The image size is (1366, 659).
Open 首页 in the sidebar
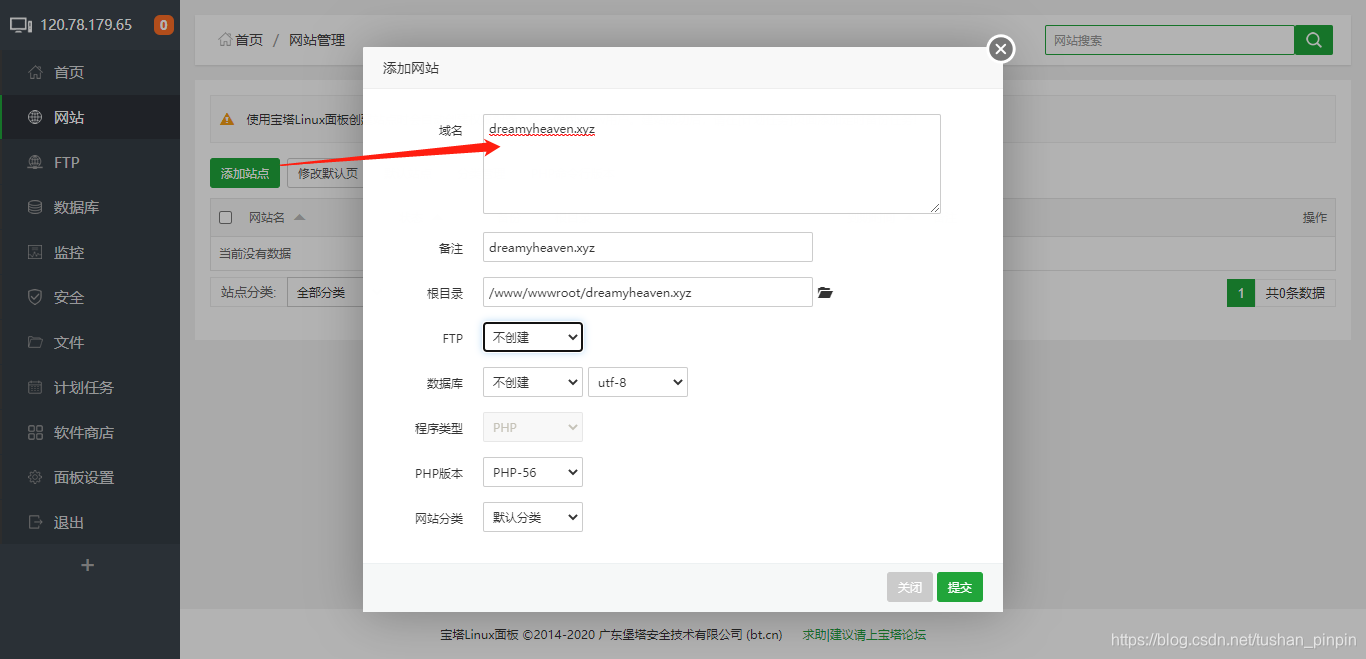(x=90, y=72)
